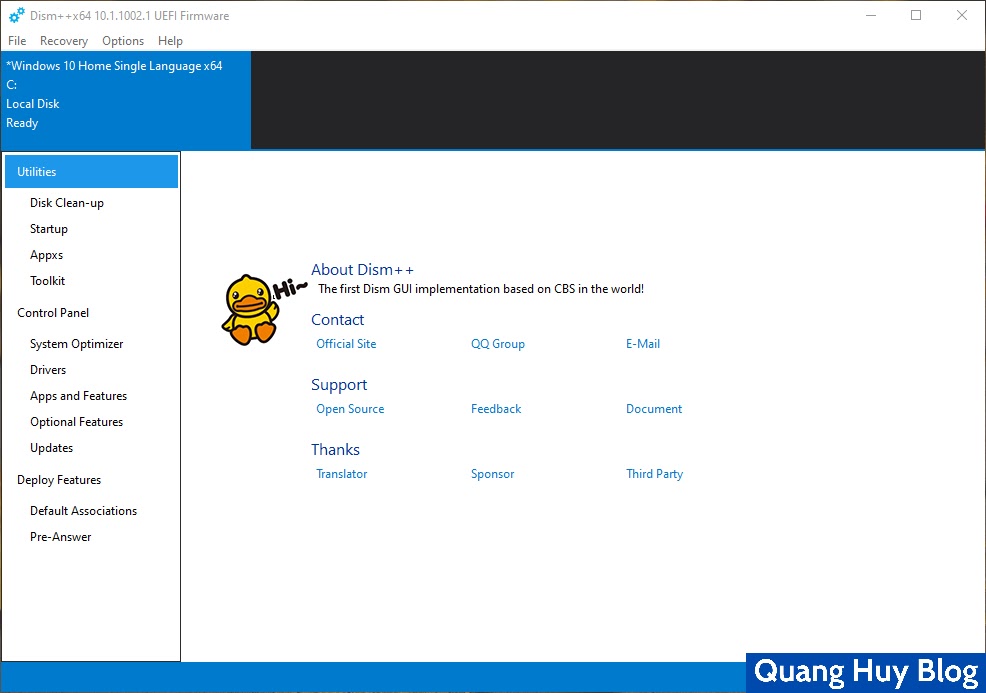
Task: Minimize the Dism++ window
Action: coord(871,16)
